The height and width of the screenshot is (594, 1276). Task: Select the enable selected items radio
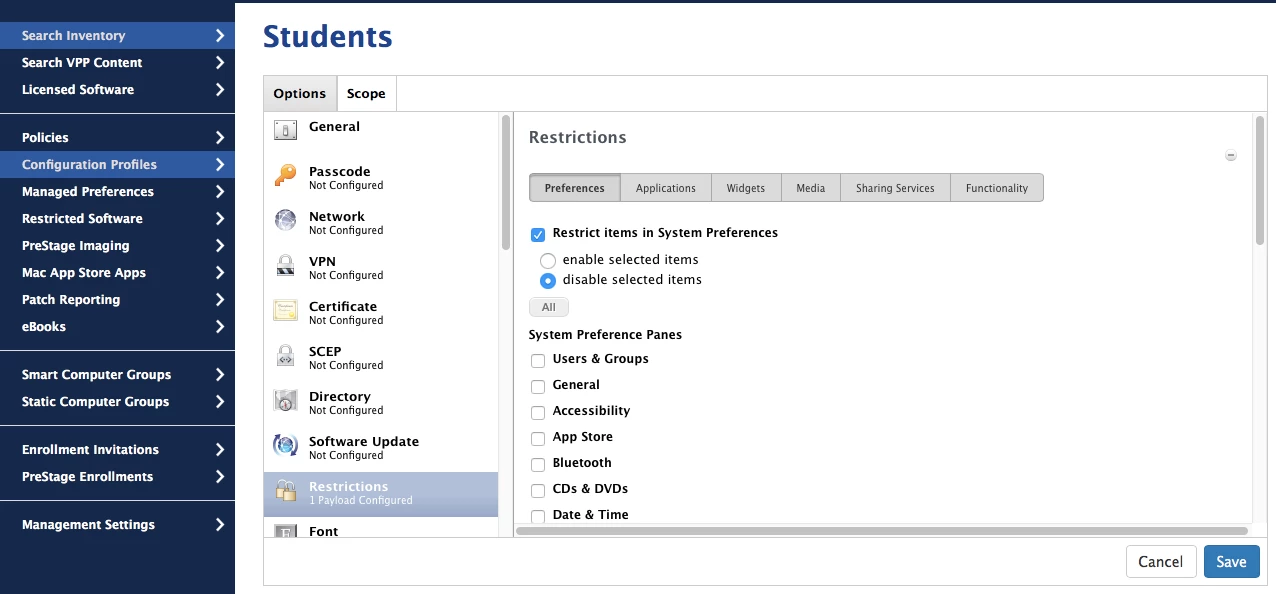pos(548,261)
